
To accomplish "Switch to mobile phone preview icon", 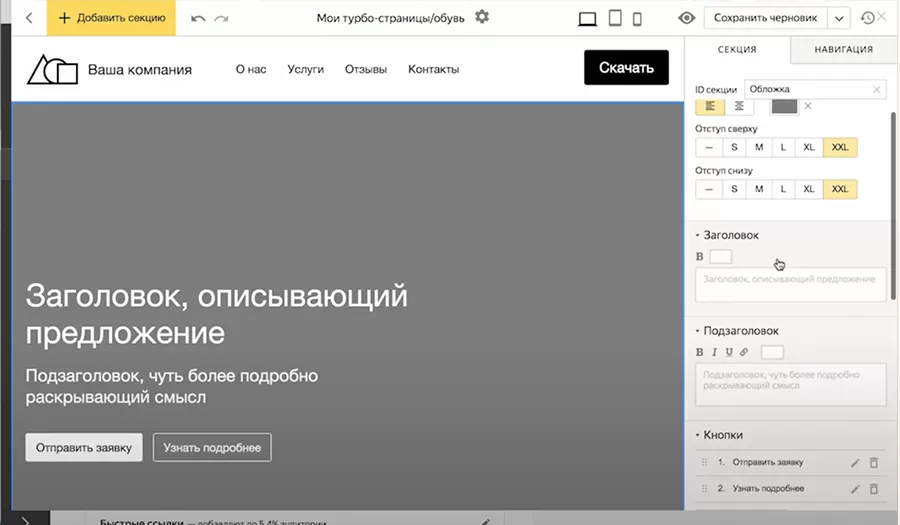I will (637, 18).
